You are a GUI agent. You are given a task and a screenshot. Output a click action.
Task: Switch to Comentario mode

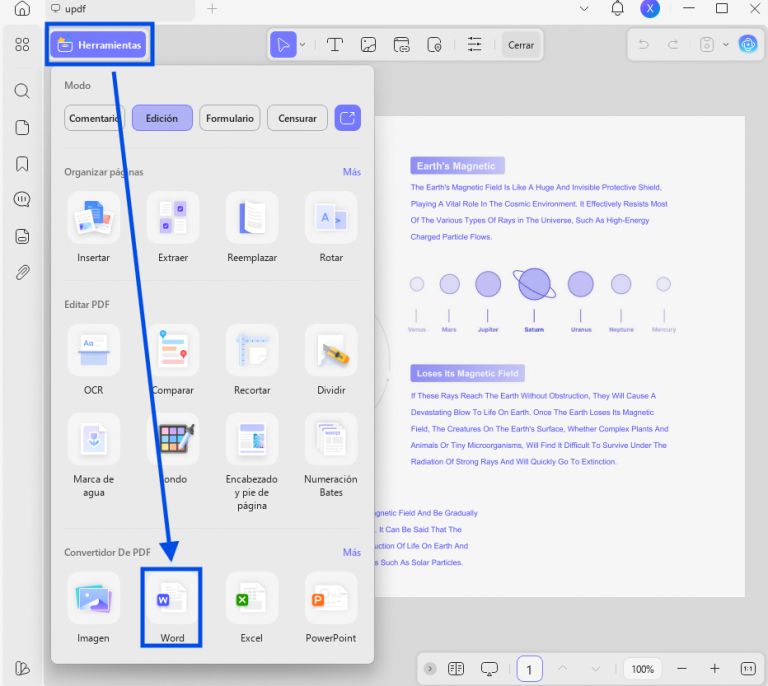(x=95, y=118)
